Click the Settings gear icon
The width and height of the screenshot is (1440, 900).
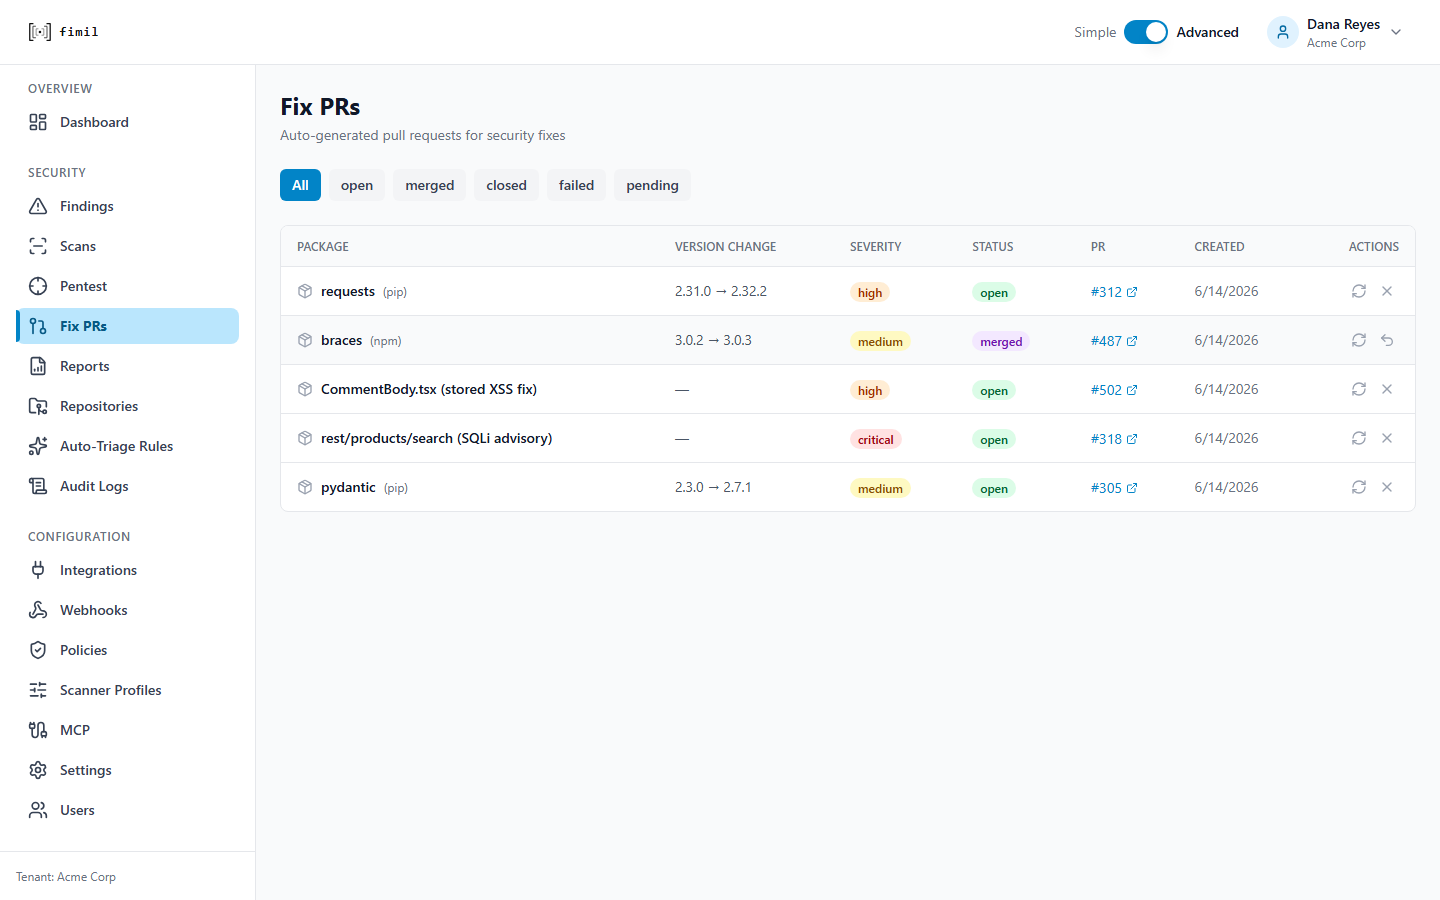(x=38, y=770)
